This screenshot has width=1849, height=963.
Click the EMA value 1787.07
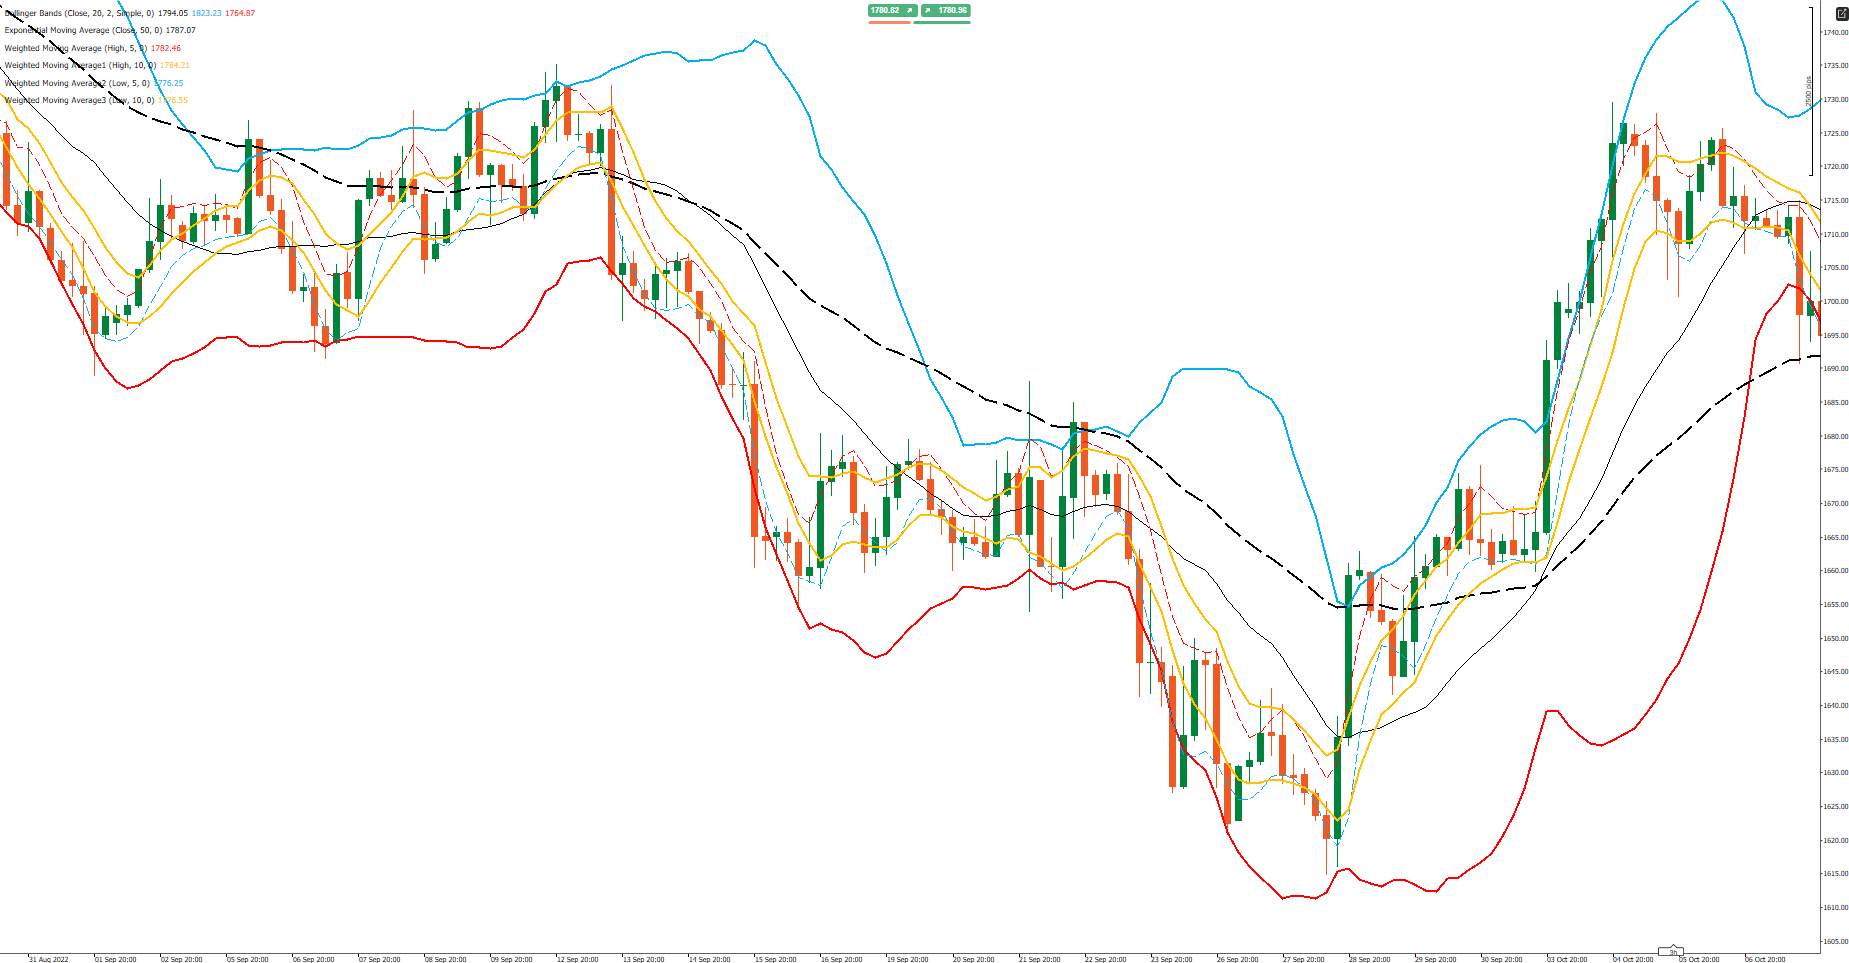[180, 31]
